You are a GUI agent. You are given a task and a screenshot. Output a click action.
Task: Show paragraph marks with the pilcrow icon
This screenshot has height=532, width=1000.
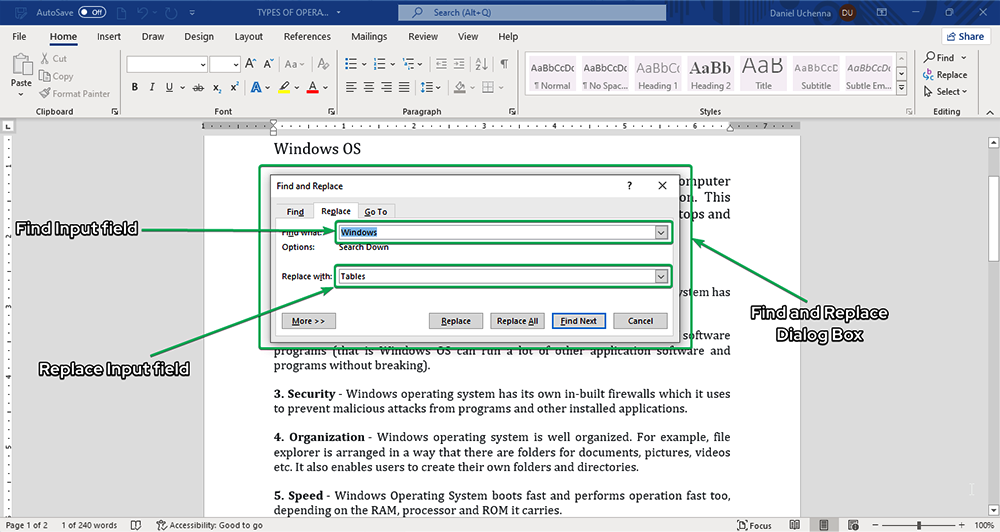(x=504, y=64)
